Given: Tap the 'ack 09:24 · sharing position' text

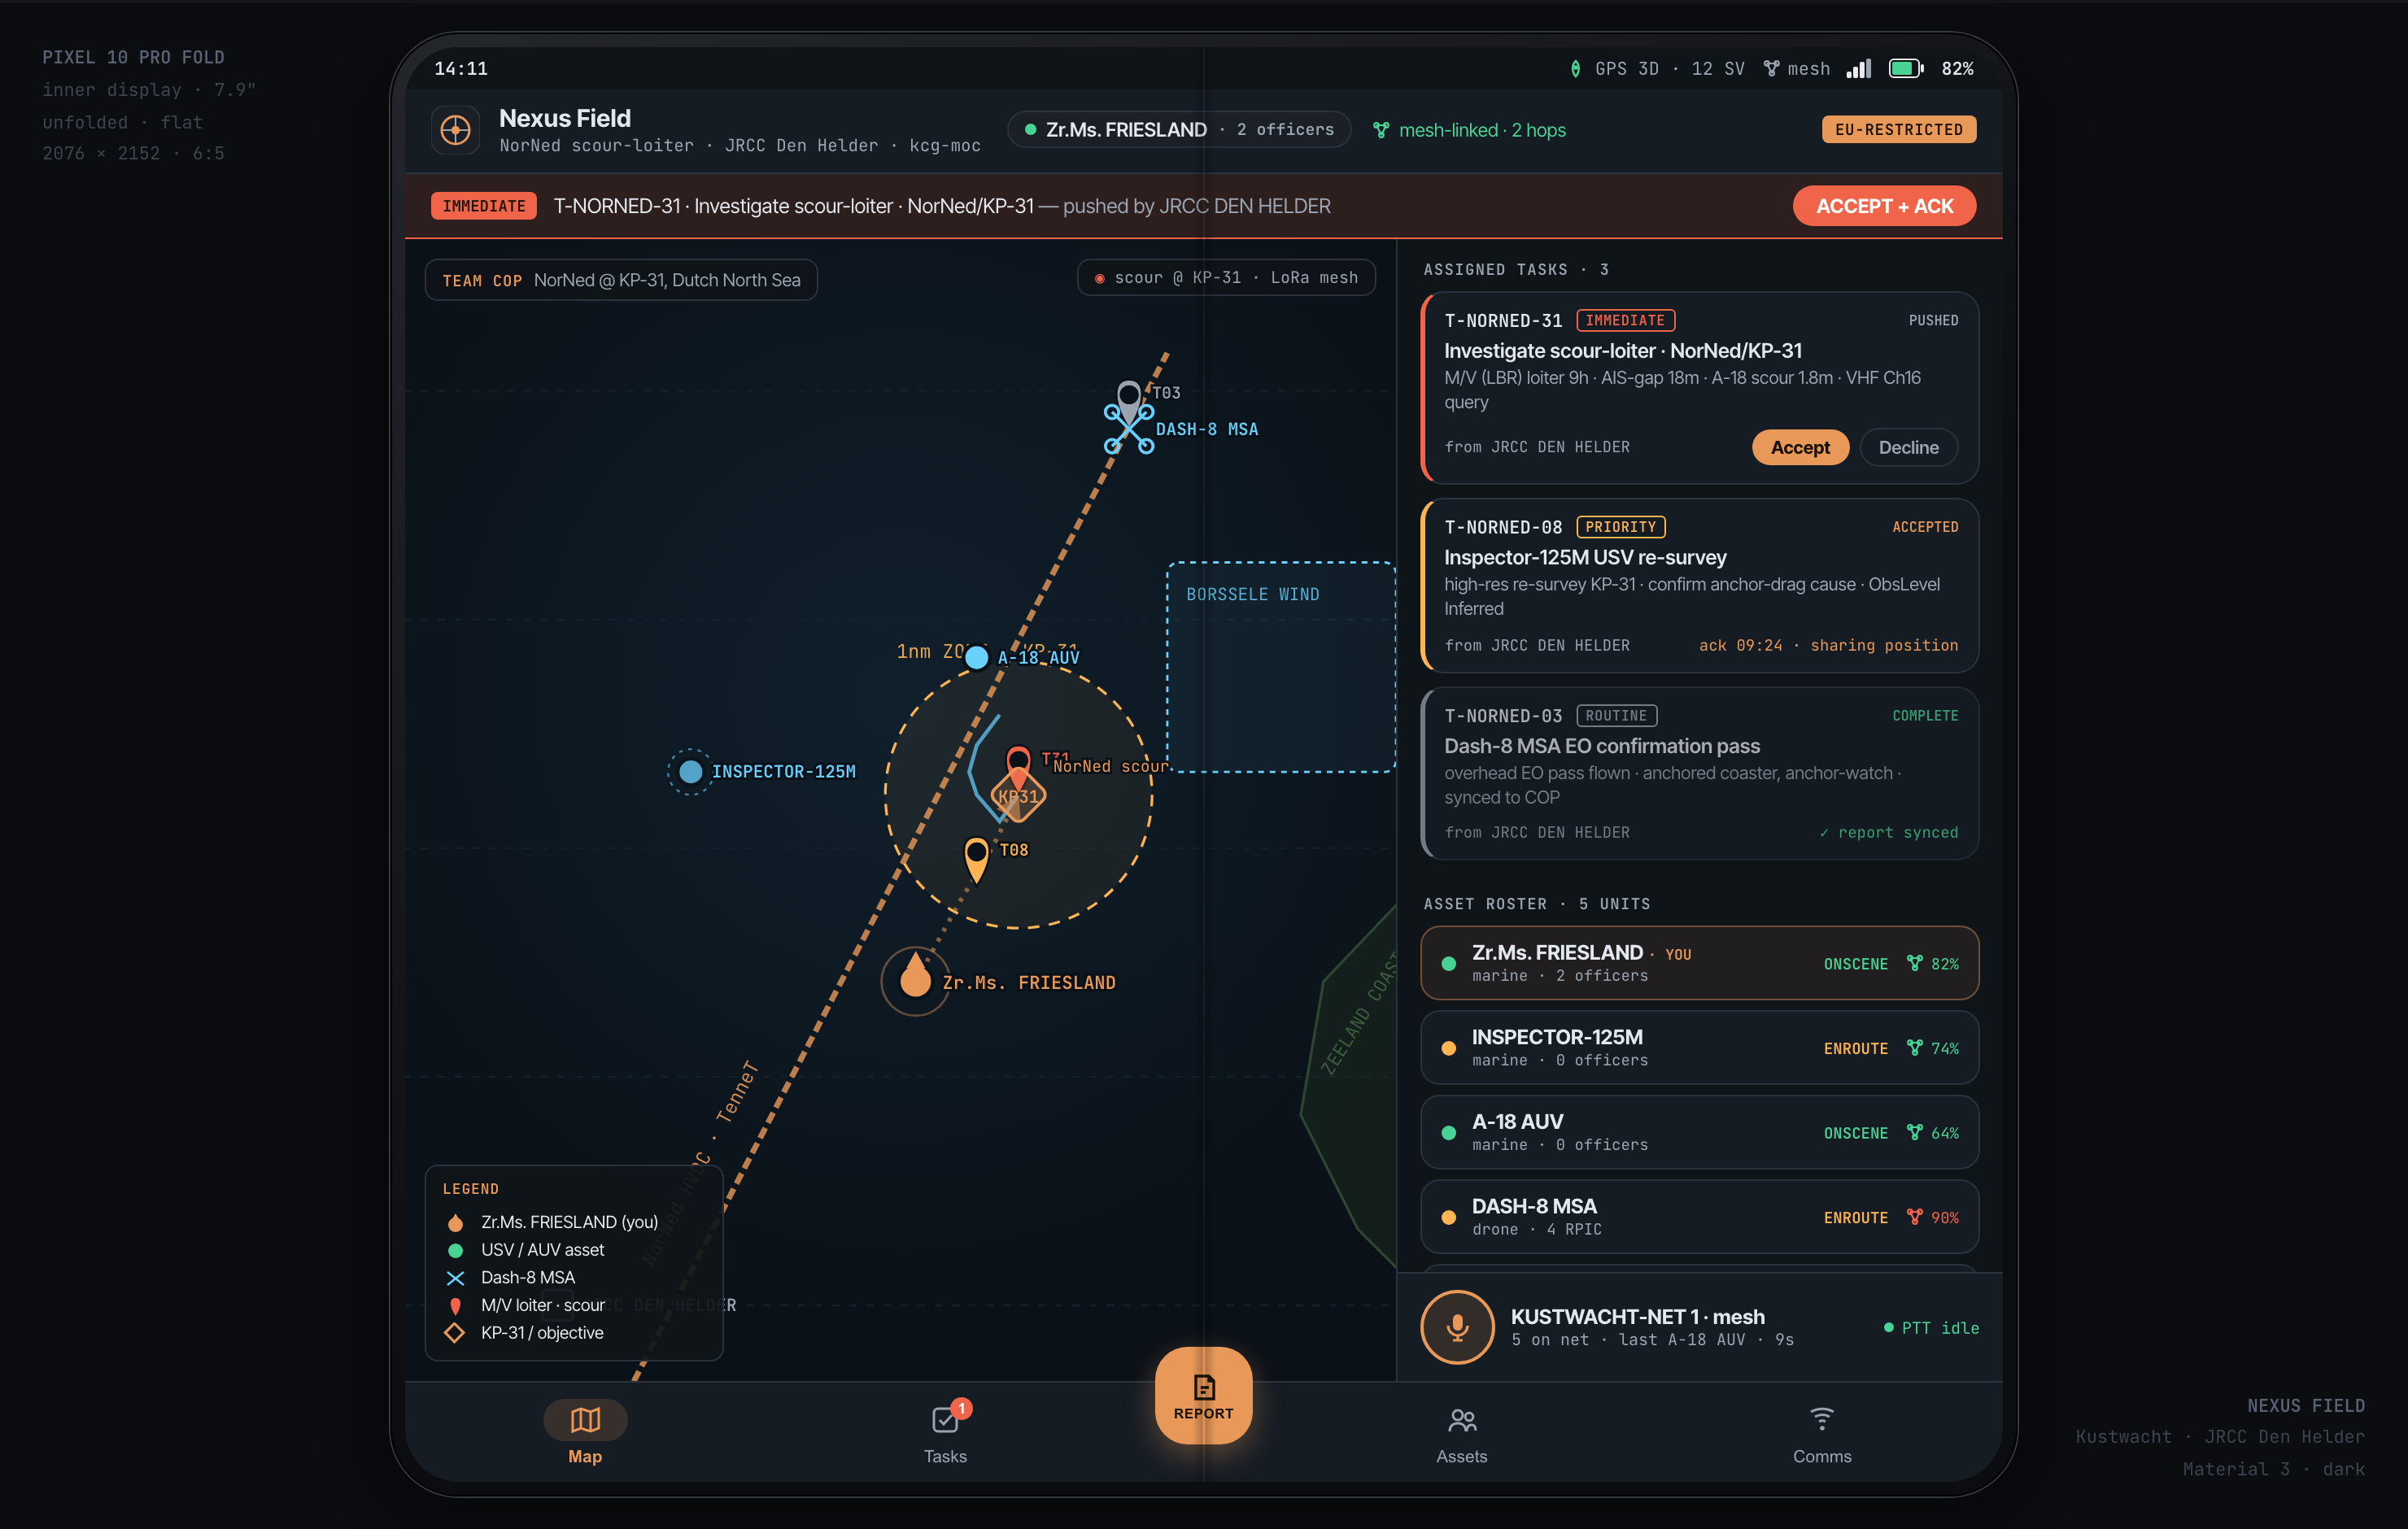Looking at the screenshot, I should pos(1828,645).
